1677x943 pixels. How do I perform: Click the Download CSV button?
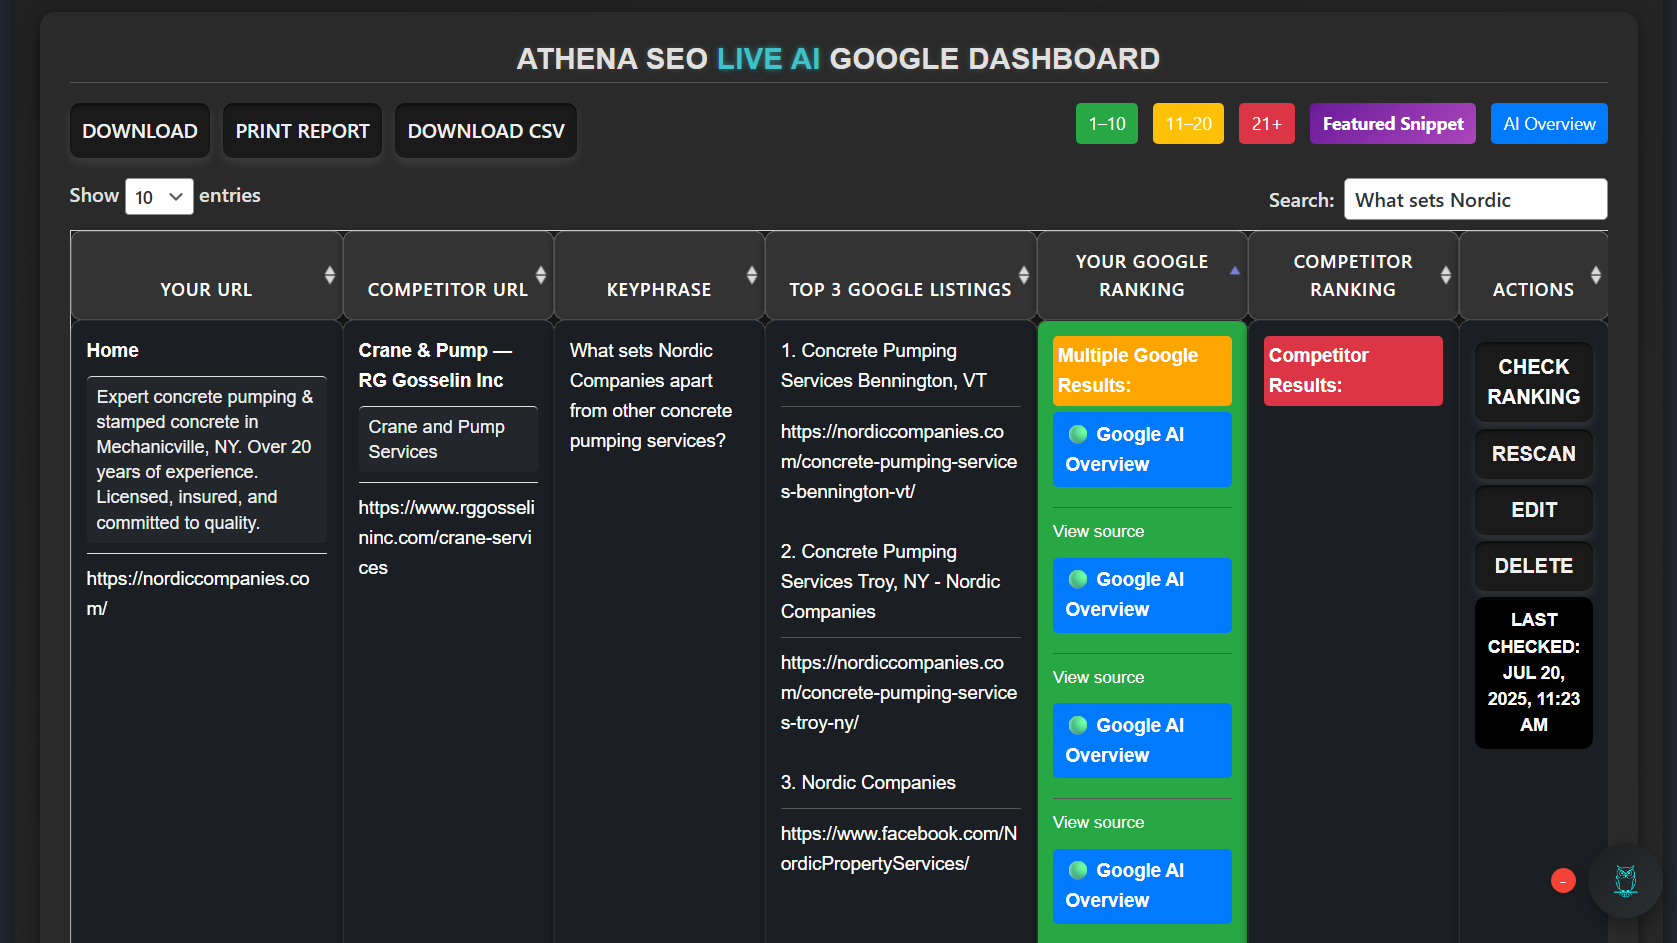(486, 131)
